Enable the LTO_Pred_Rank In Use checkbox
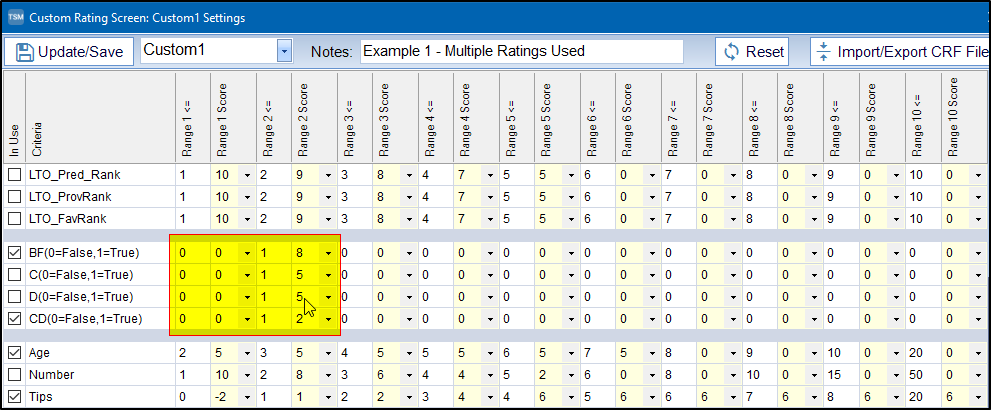 (x=14, y=175)
